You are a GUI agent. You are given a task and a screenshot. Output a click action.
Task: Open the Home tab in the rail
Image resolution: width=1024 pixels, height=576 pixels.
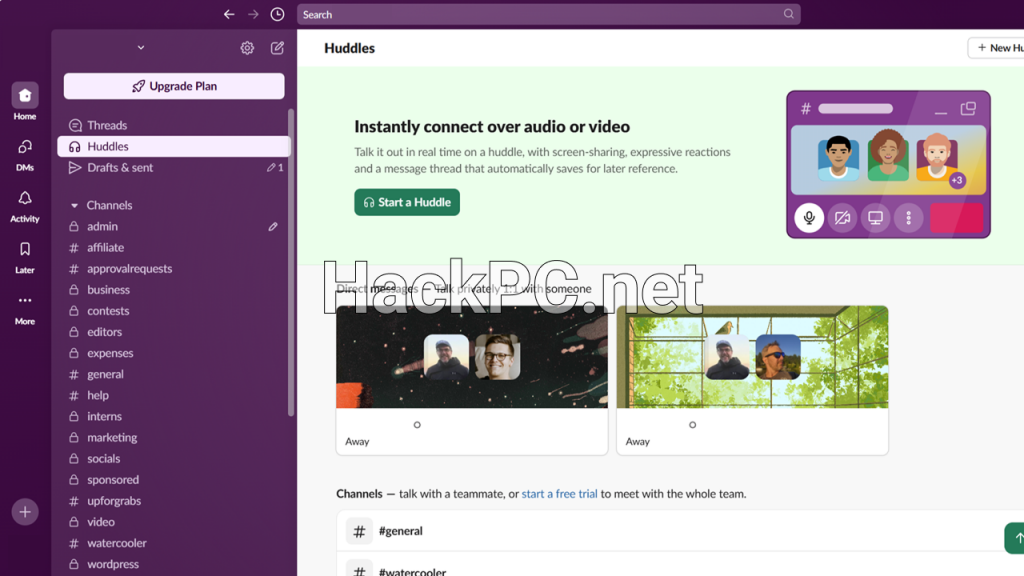(x=25, y=102)
